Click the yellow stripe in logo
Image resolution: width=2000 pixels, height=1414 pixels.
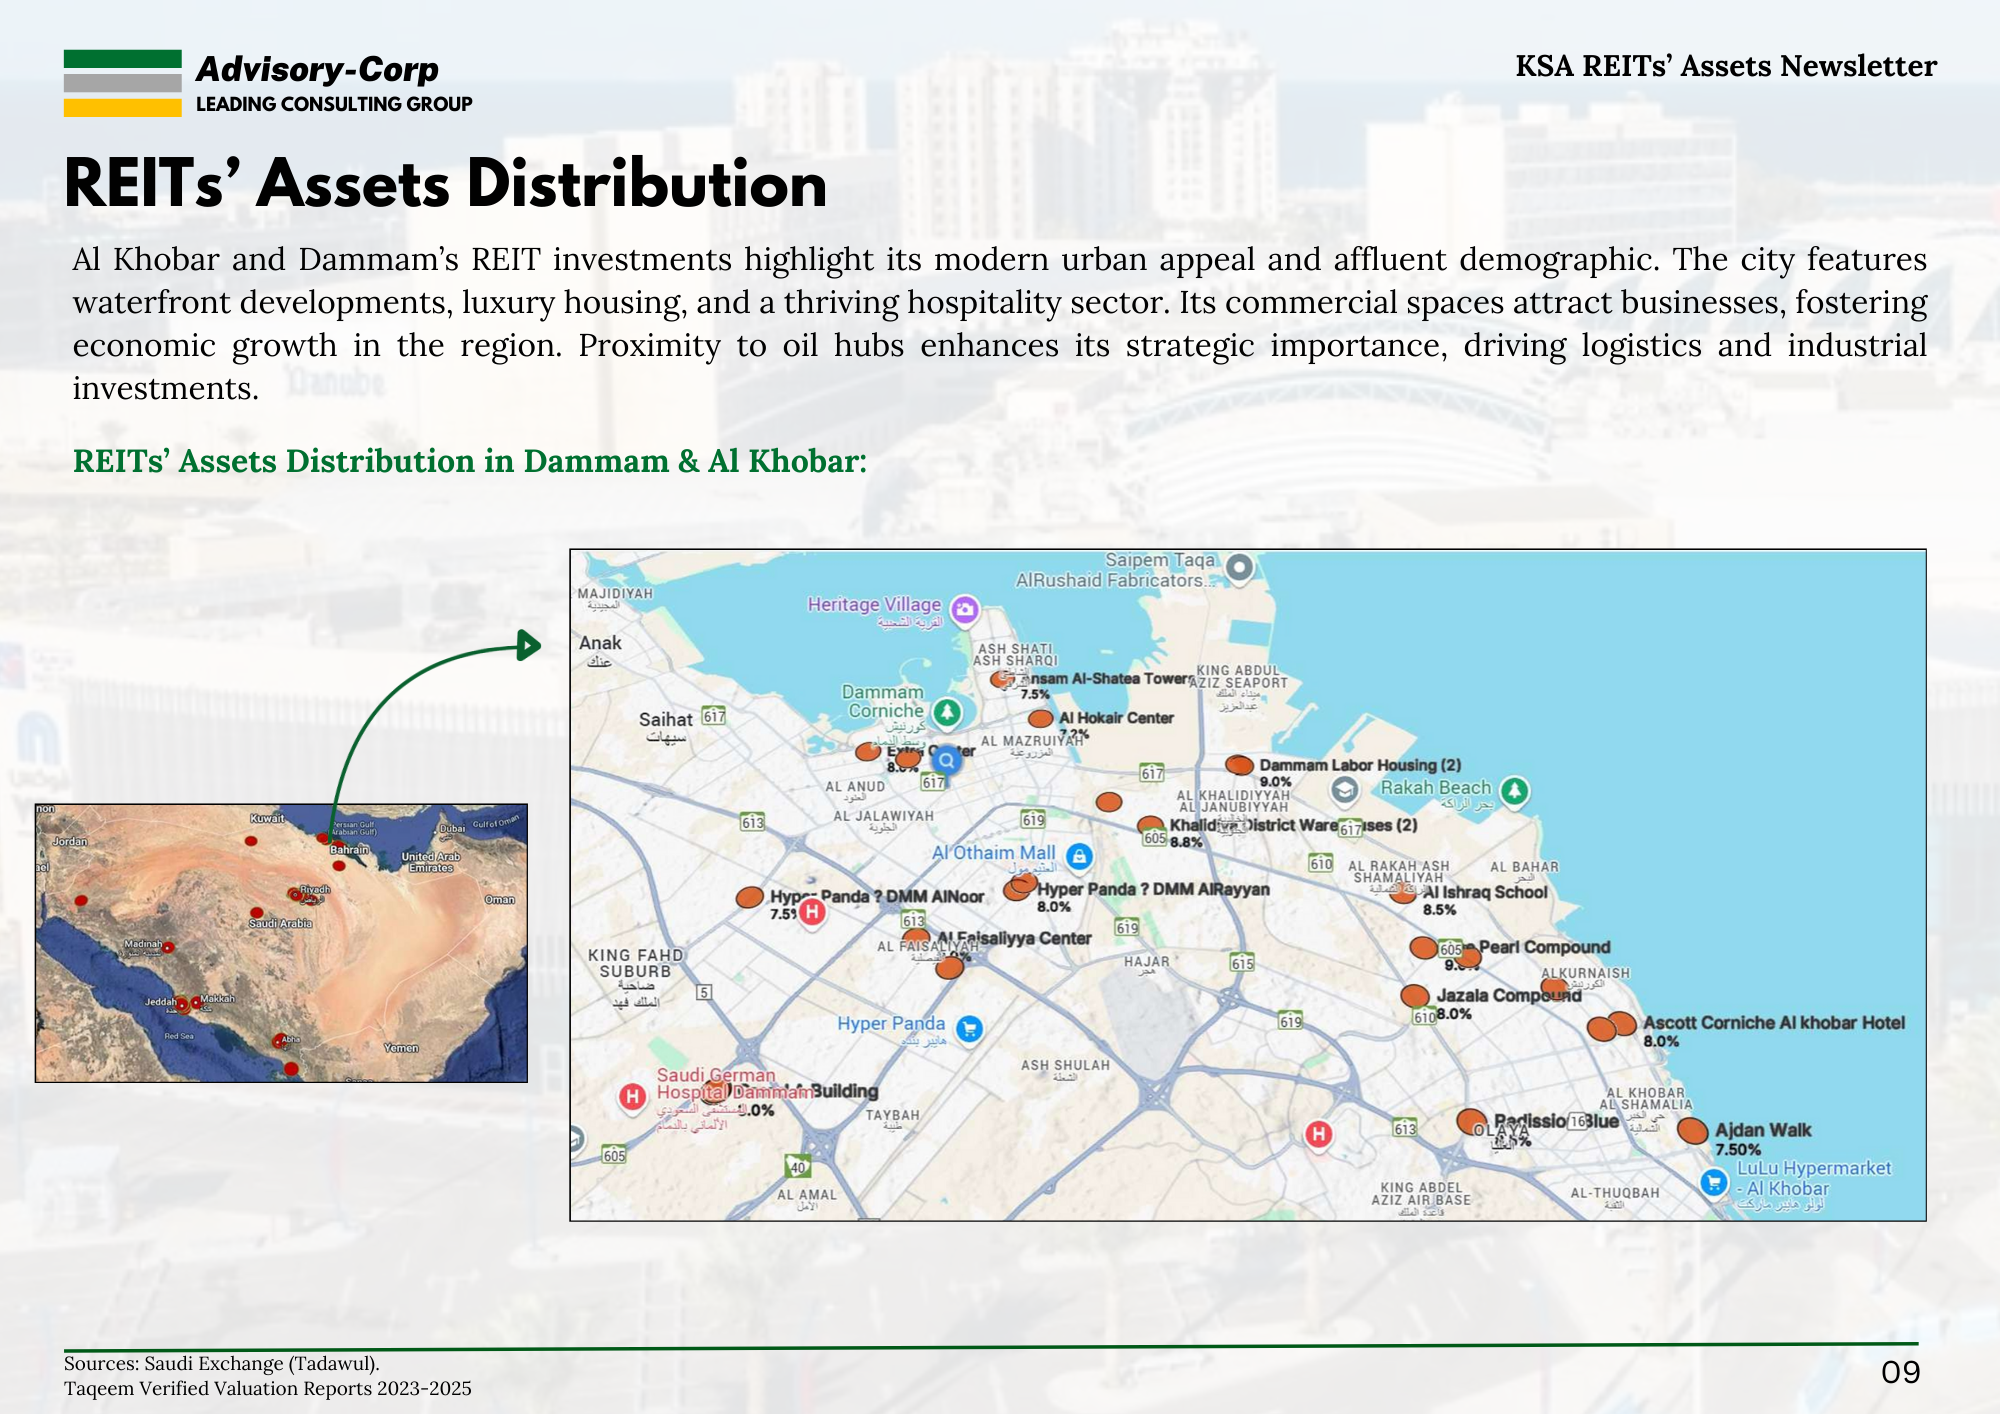coord(122,107)
